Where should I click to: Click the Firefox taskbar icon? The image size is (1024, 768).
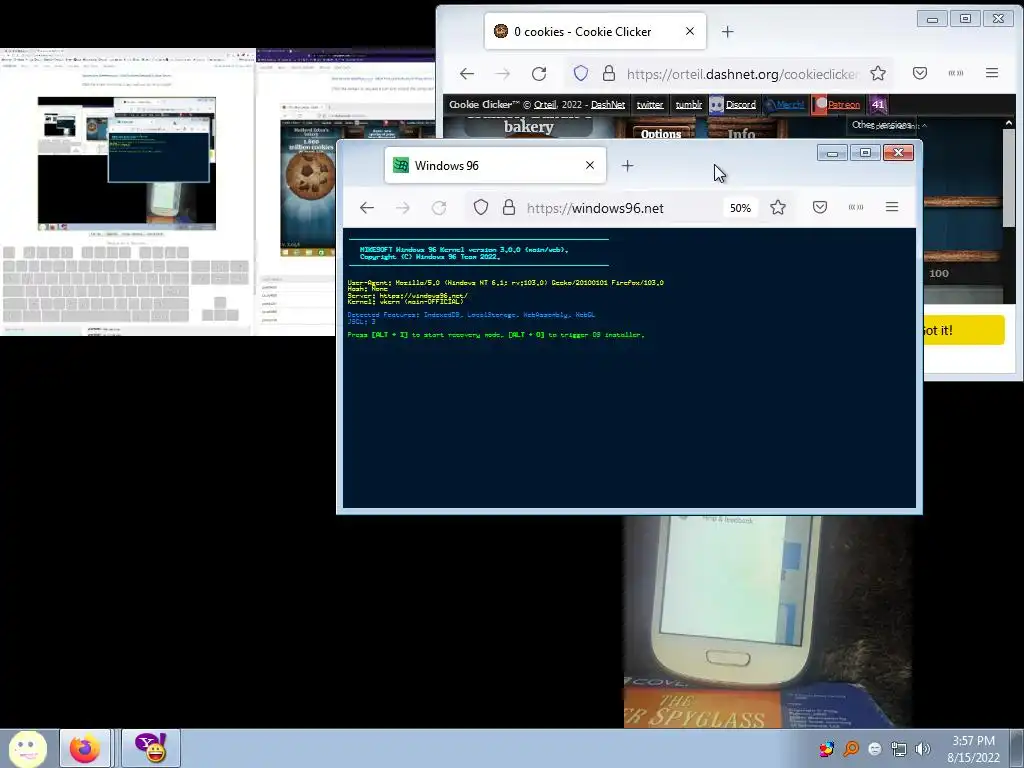tap(85, 748)
